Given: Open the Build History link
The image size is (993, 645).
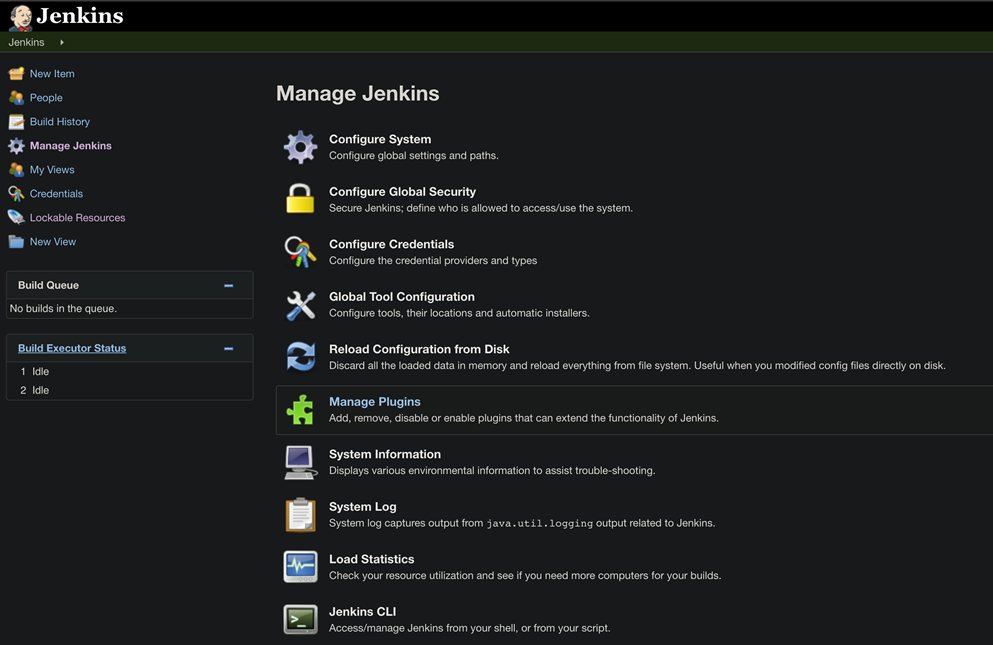Looking at the screenshot, I should (x=60, y=122).
